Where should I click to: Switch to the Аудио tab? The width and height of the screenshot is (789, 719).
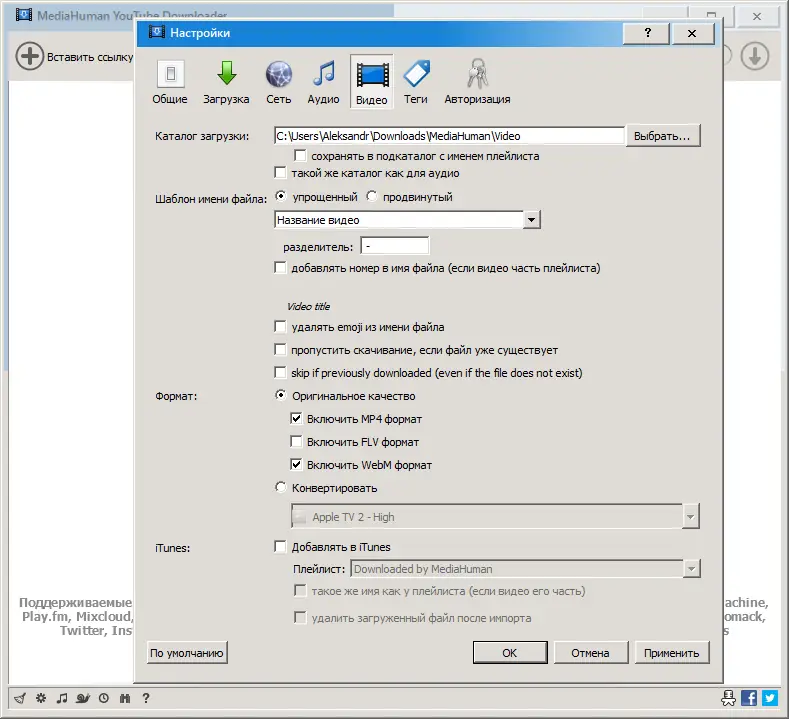click(324, 82)
